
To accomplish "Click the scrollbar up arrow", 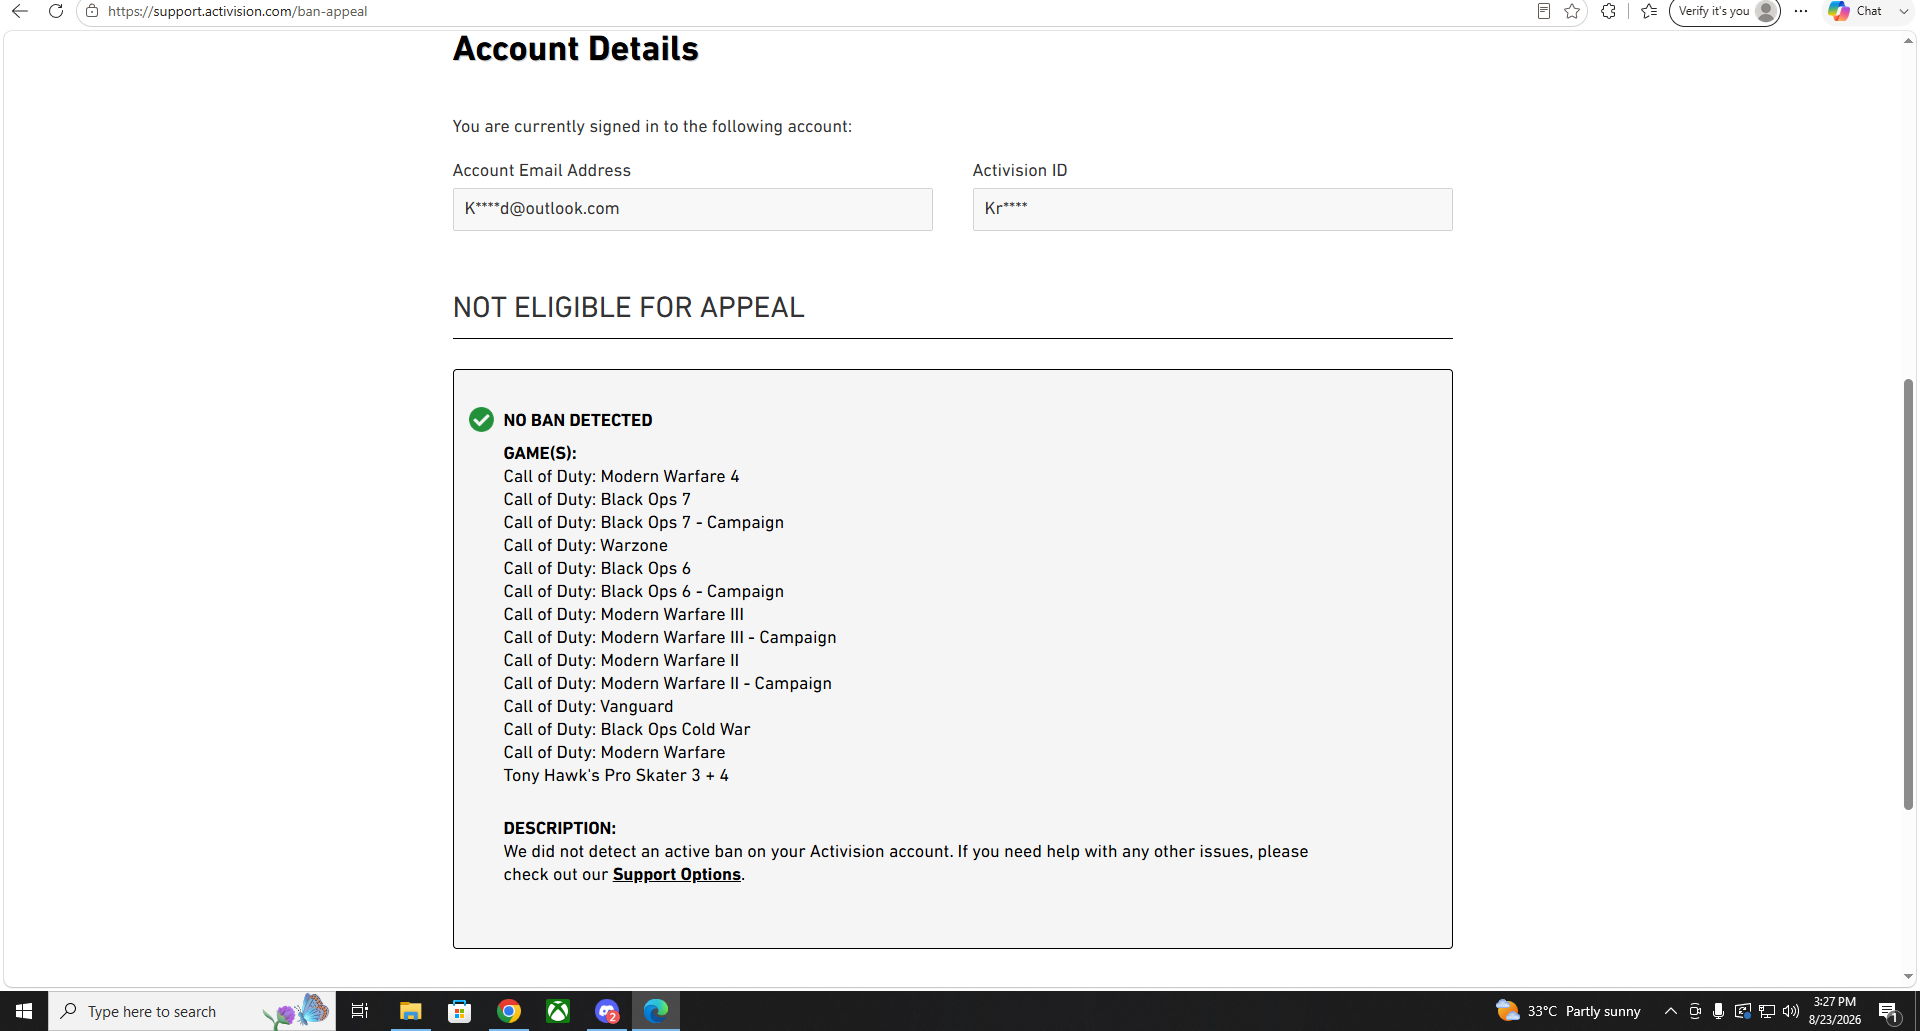I will [1908, 41].
